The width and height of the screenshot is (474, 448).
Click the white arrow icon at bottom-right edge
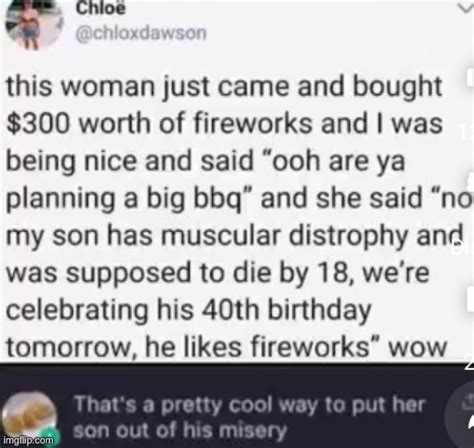click(x=470, y=423)
